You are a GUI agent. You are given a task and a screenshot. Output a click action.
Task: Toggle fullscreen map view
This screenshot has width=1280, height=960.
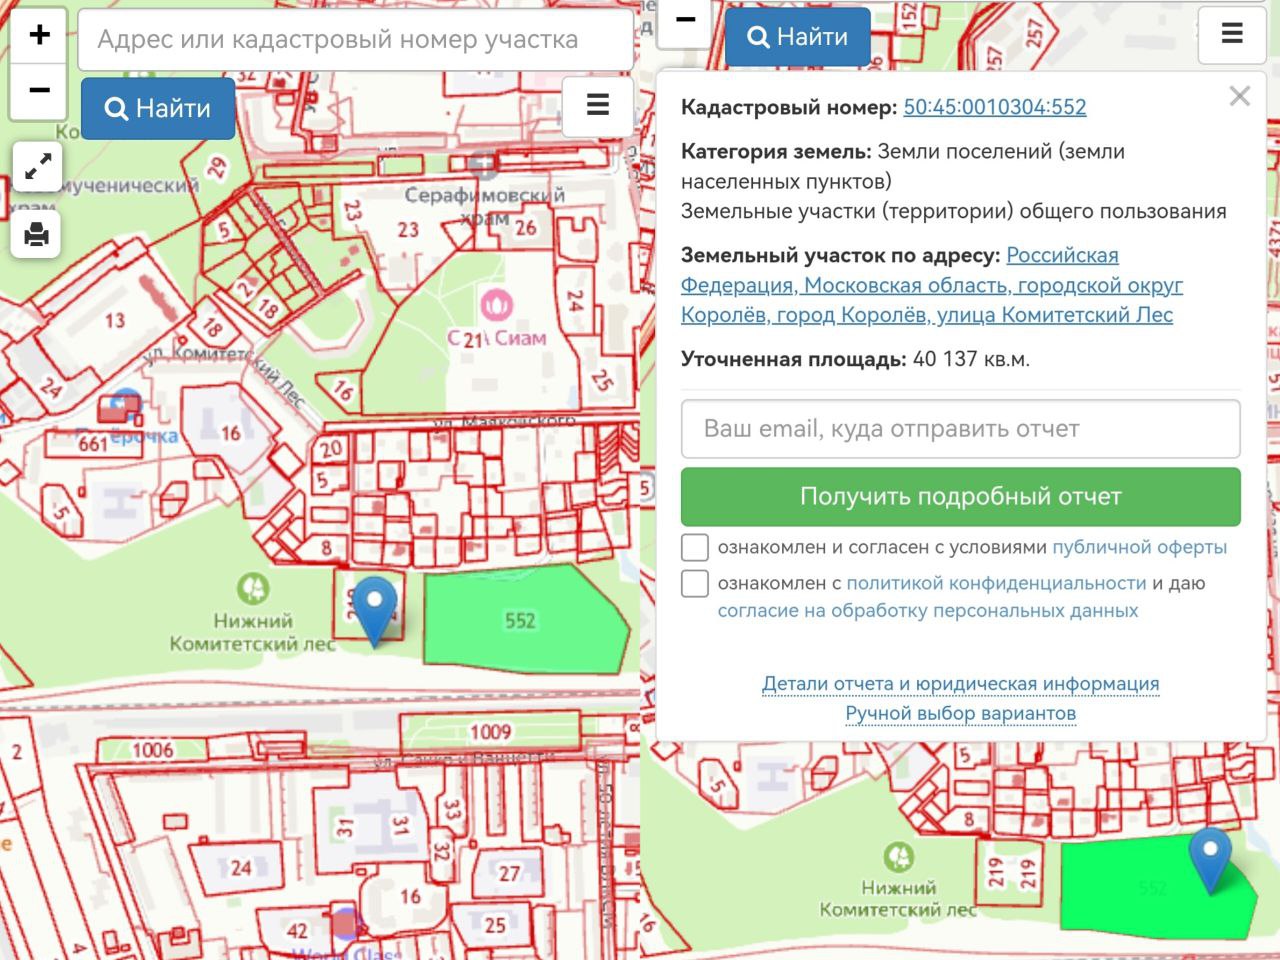coord(37,166)
